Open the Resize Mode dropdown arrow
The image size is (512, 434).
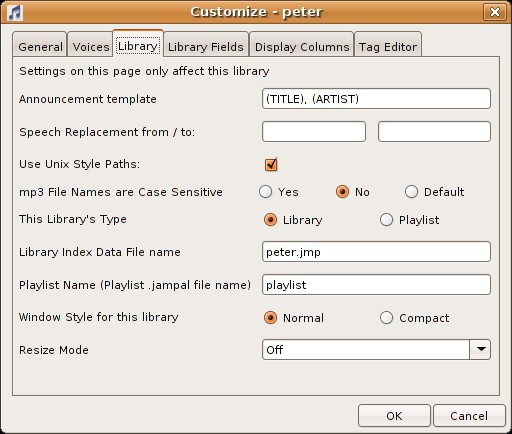pyautogui.click(x=480, y=349)
